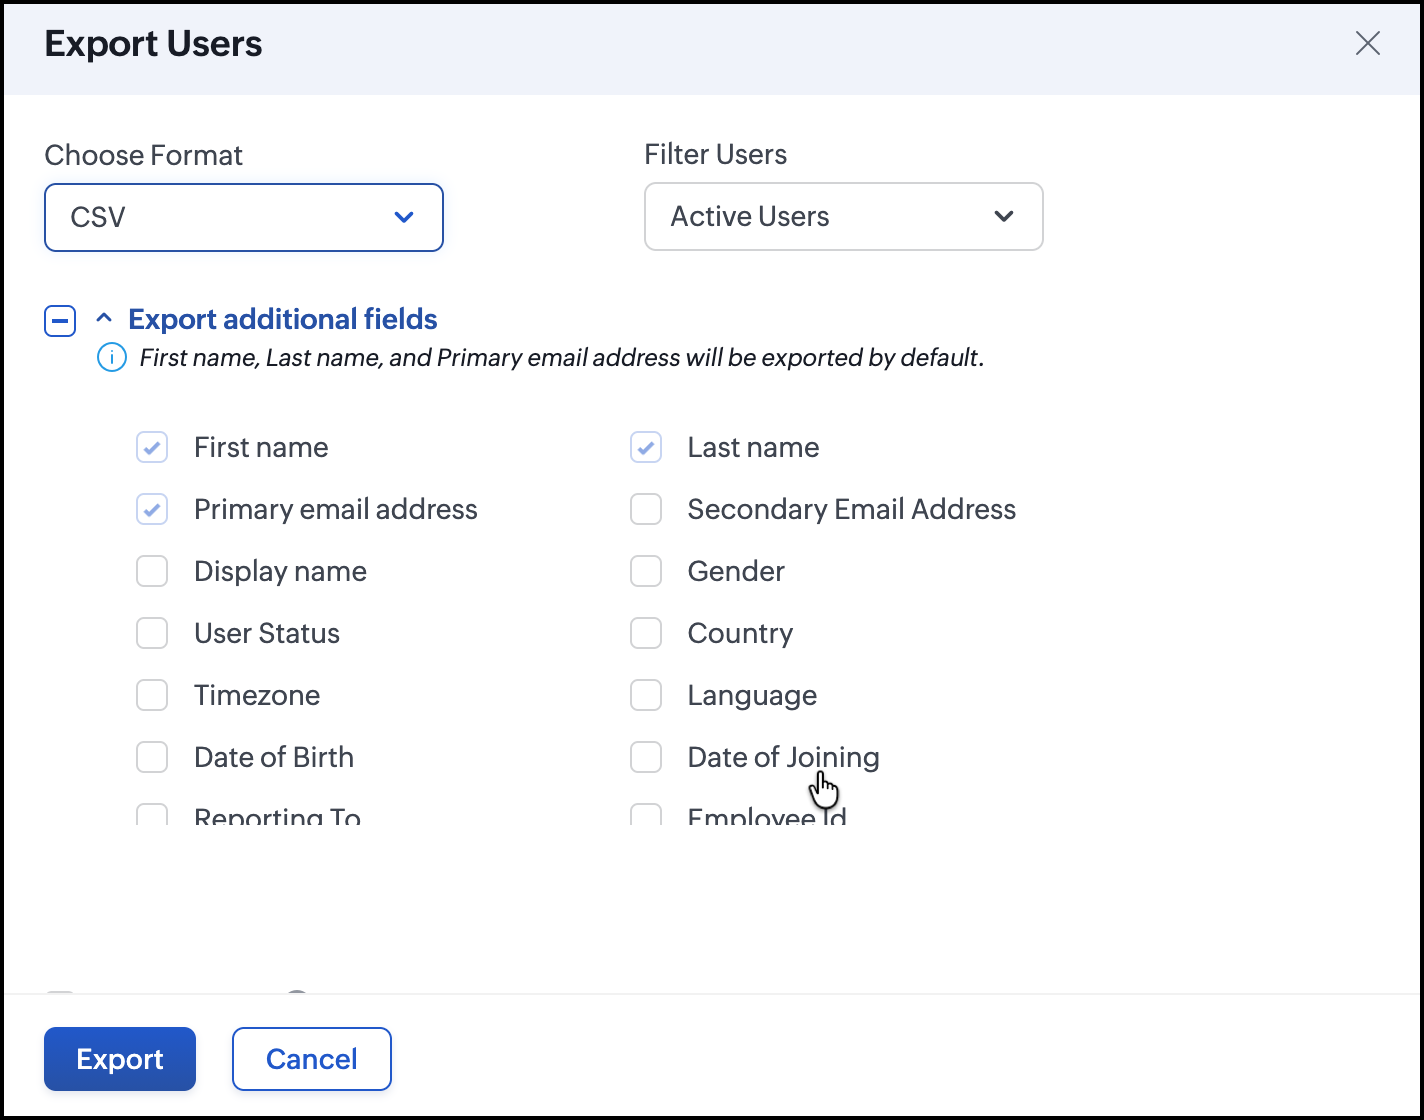Screen dimensions: 1424x1120
Task: Click the Choose Format label
Action: pos(144,155)
